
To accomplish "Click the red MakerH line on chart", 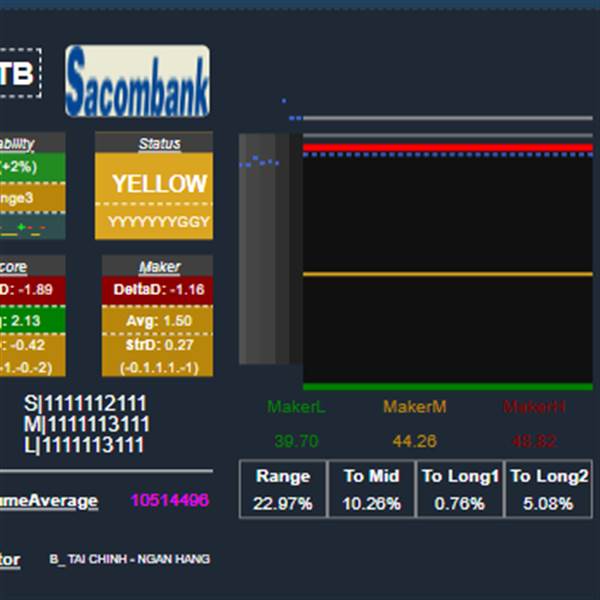I will [x=448, y=147].
